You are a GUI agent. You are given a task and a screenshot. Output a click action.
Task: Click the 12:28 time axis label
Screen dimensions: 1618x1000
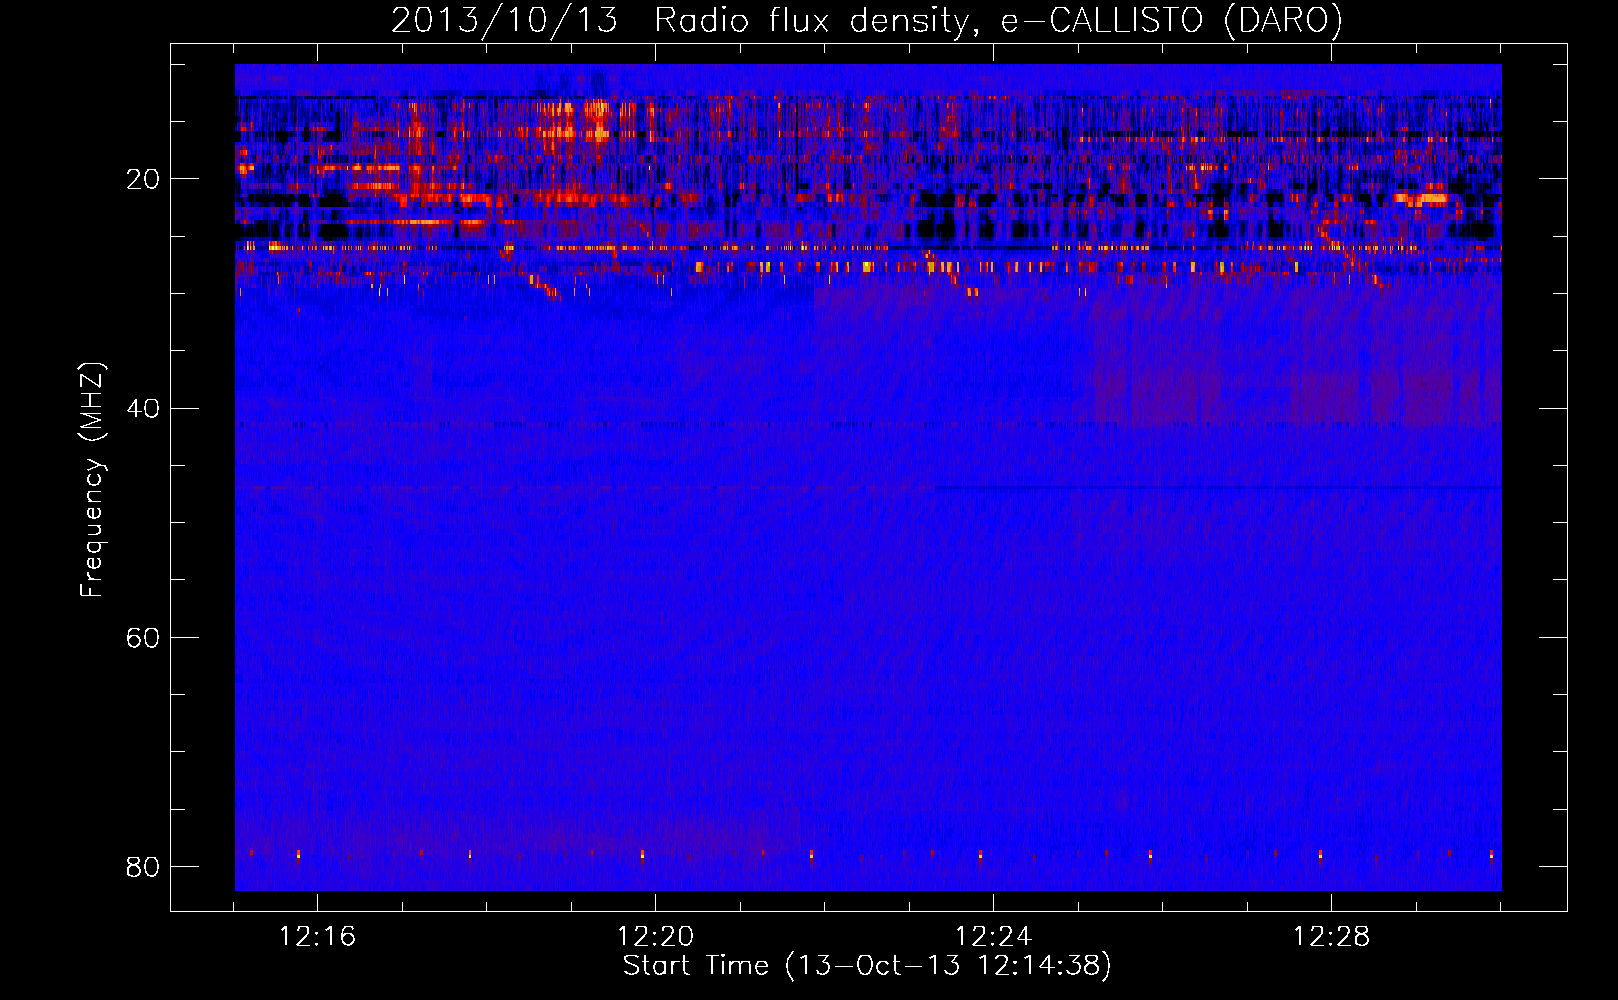coord(1331,936)
